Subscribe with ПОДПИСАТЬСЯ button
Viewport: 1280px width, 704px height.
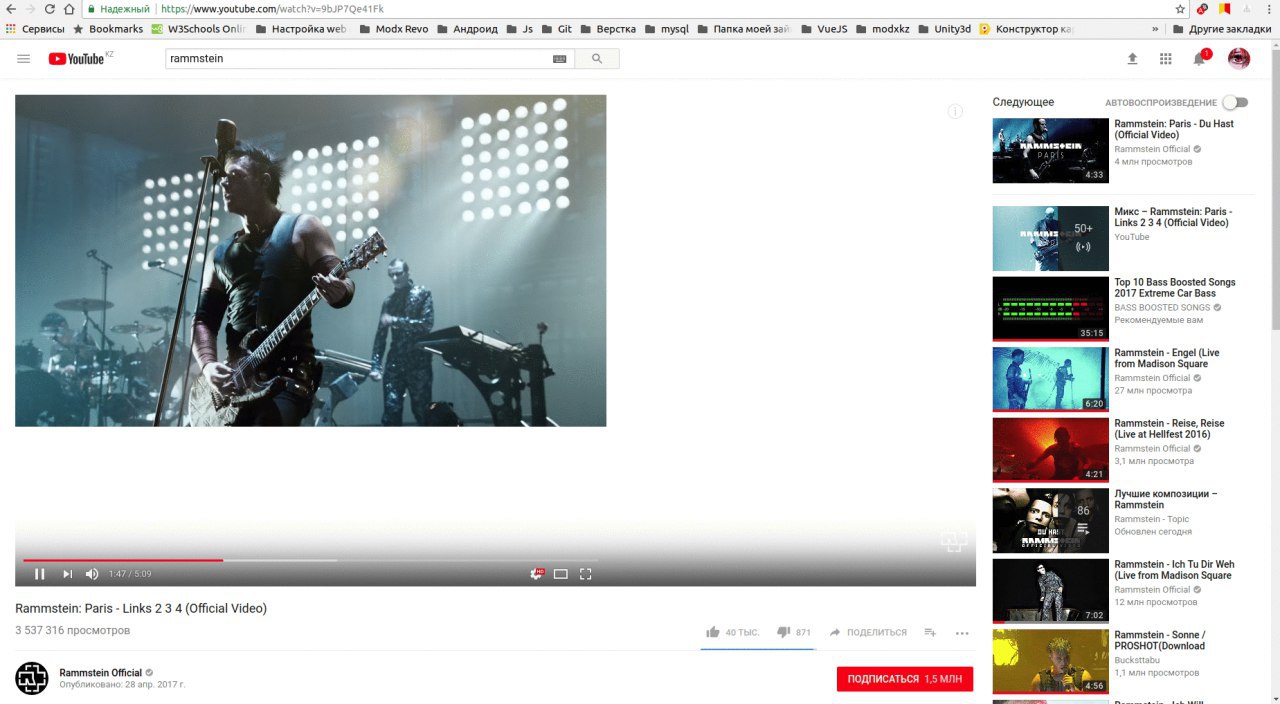pyautogui.click(x=905, y=679)
